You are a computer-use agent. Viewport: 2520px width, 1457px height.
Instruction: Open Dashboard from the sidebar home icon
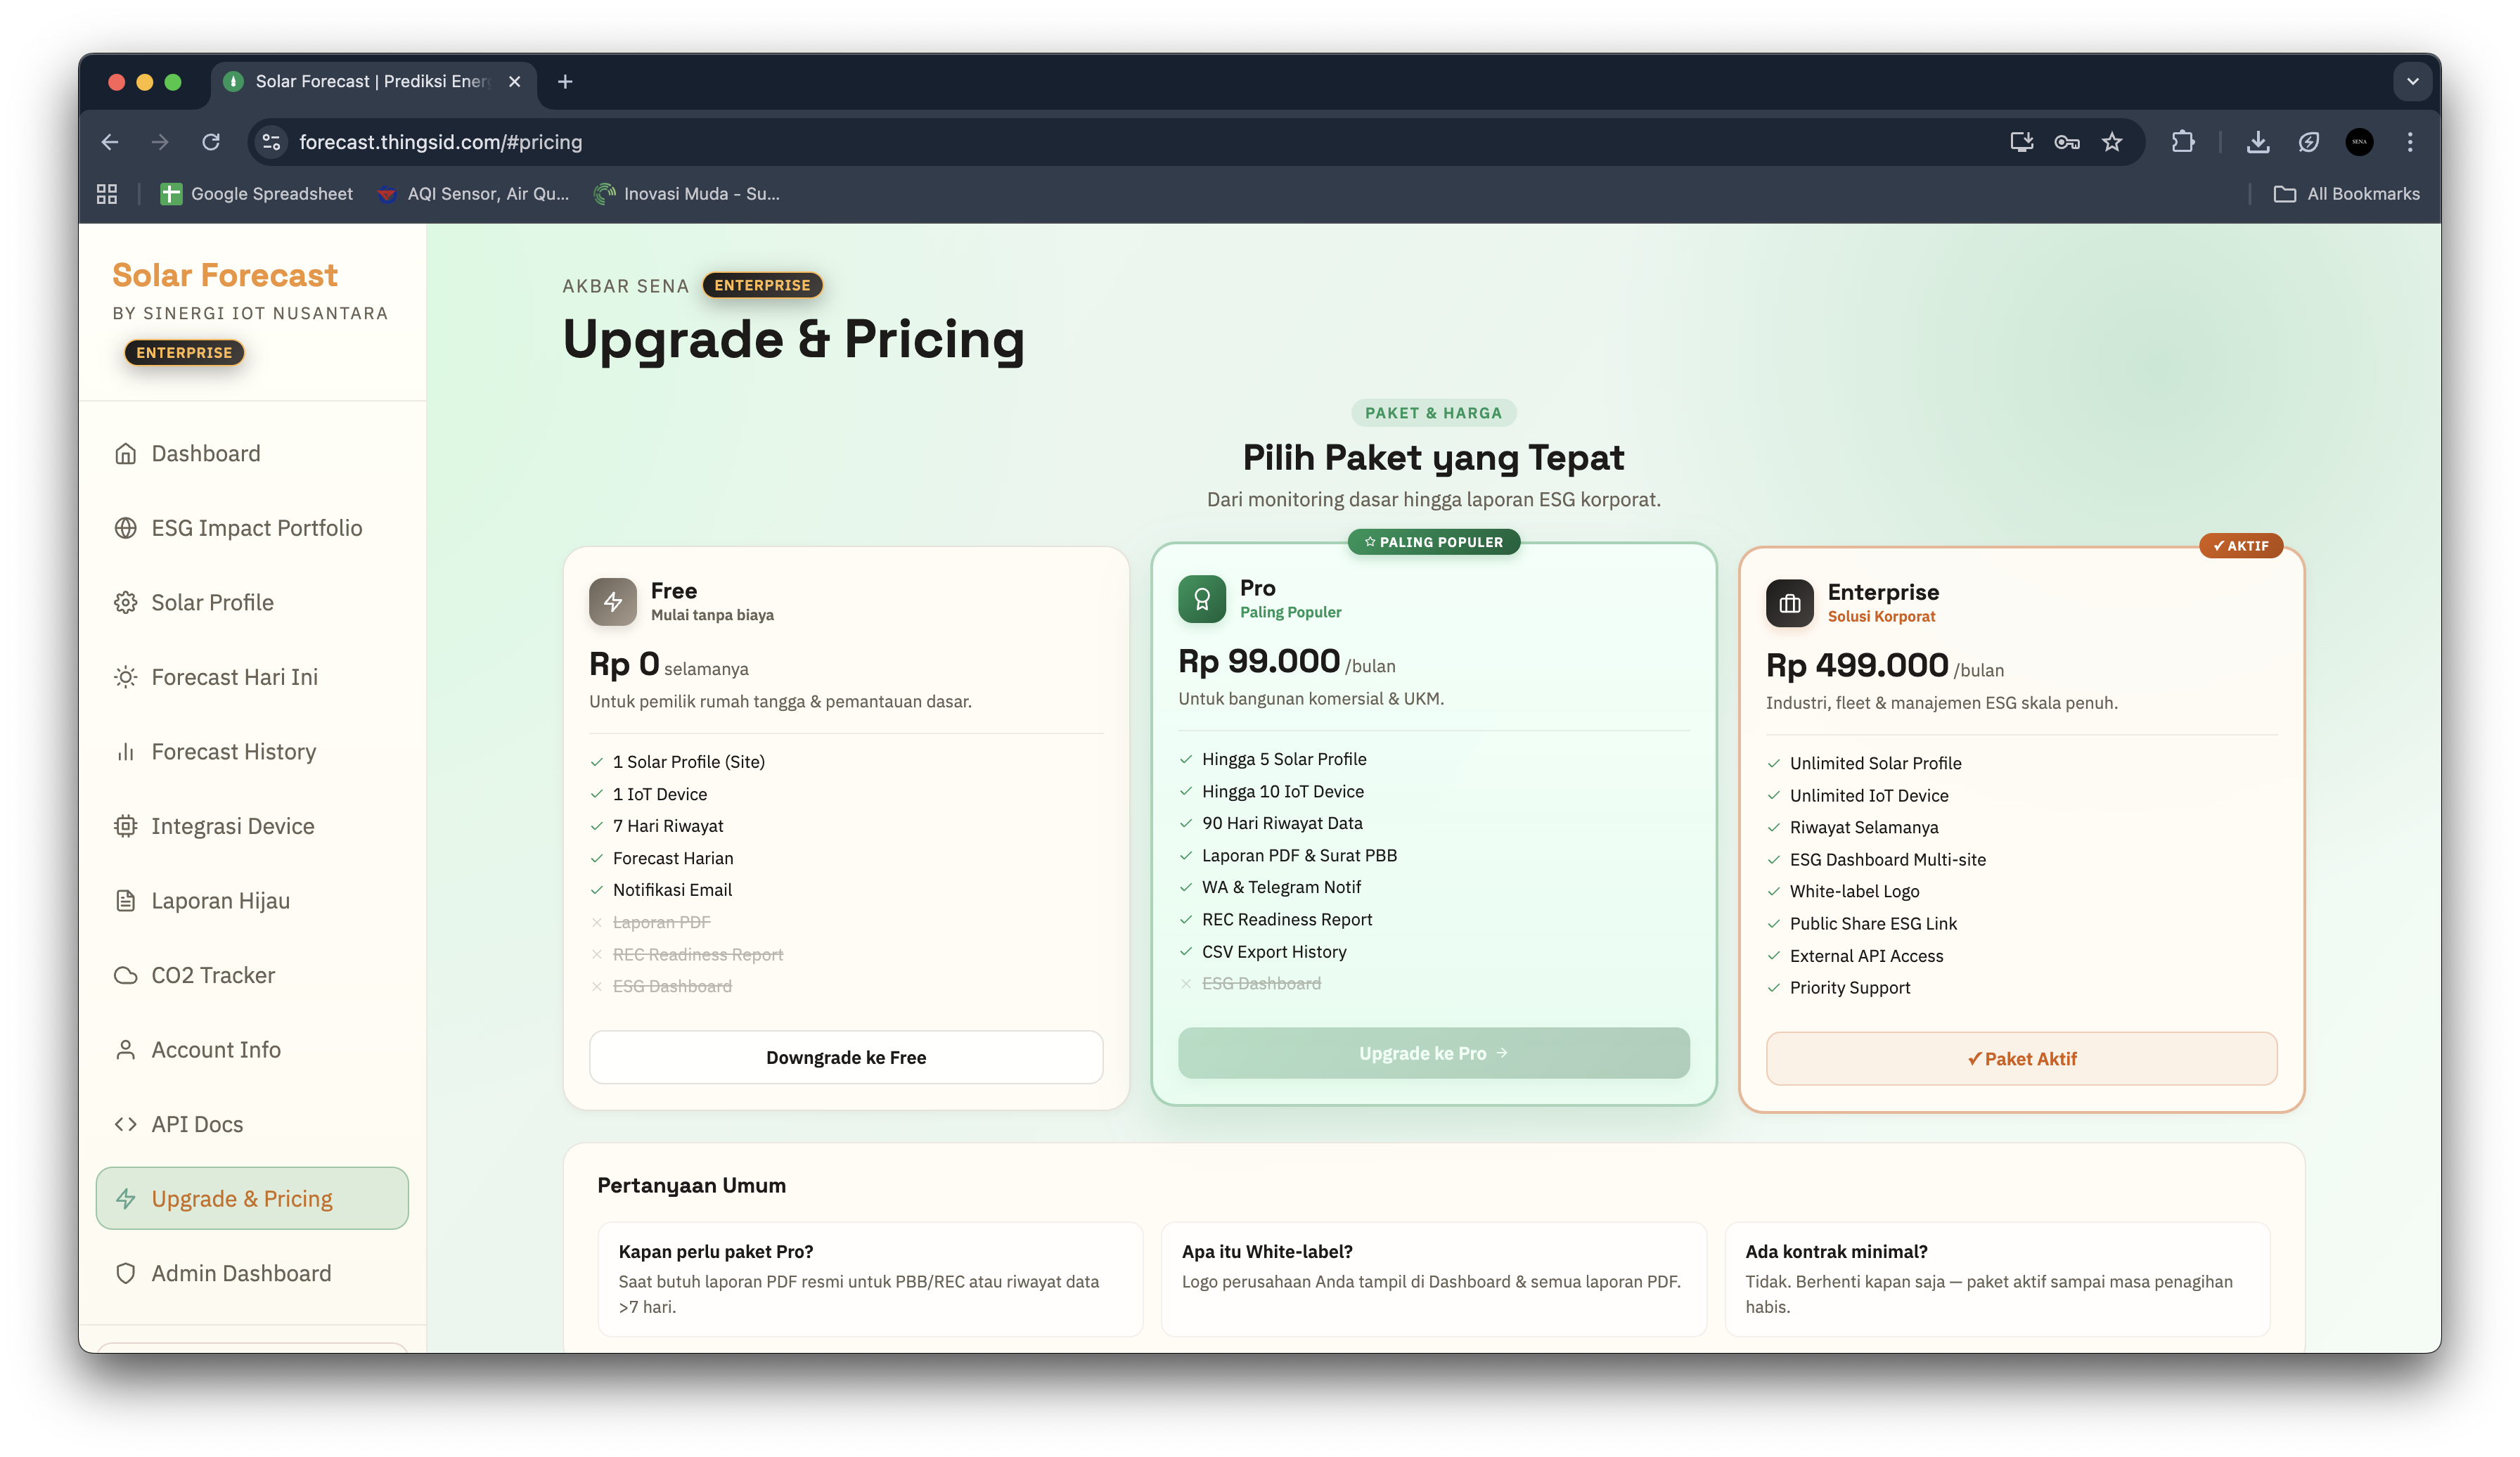[x=126, y=453]
